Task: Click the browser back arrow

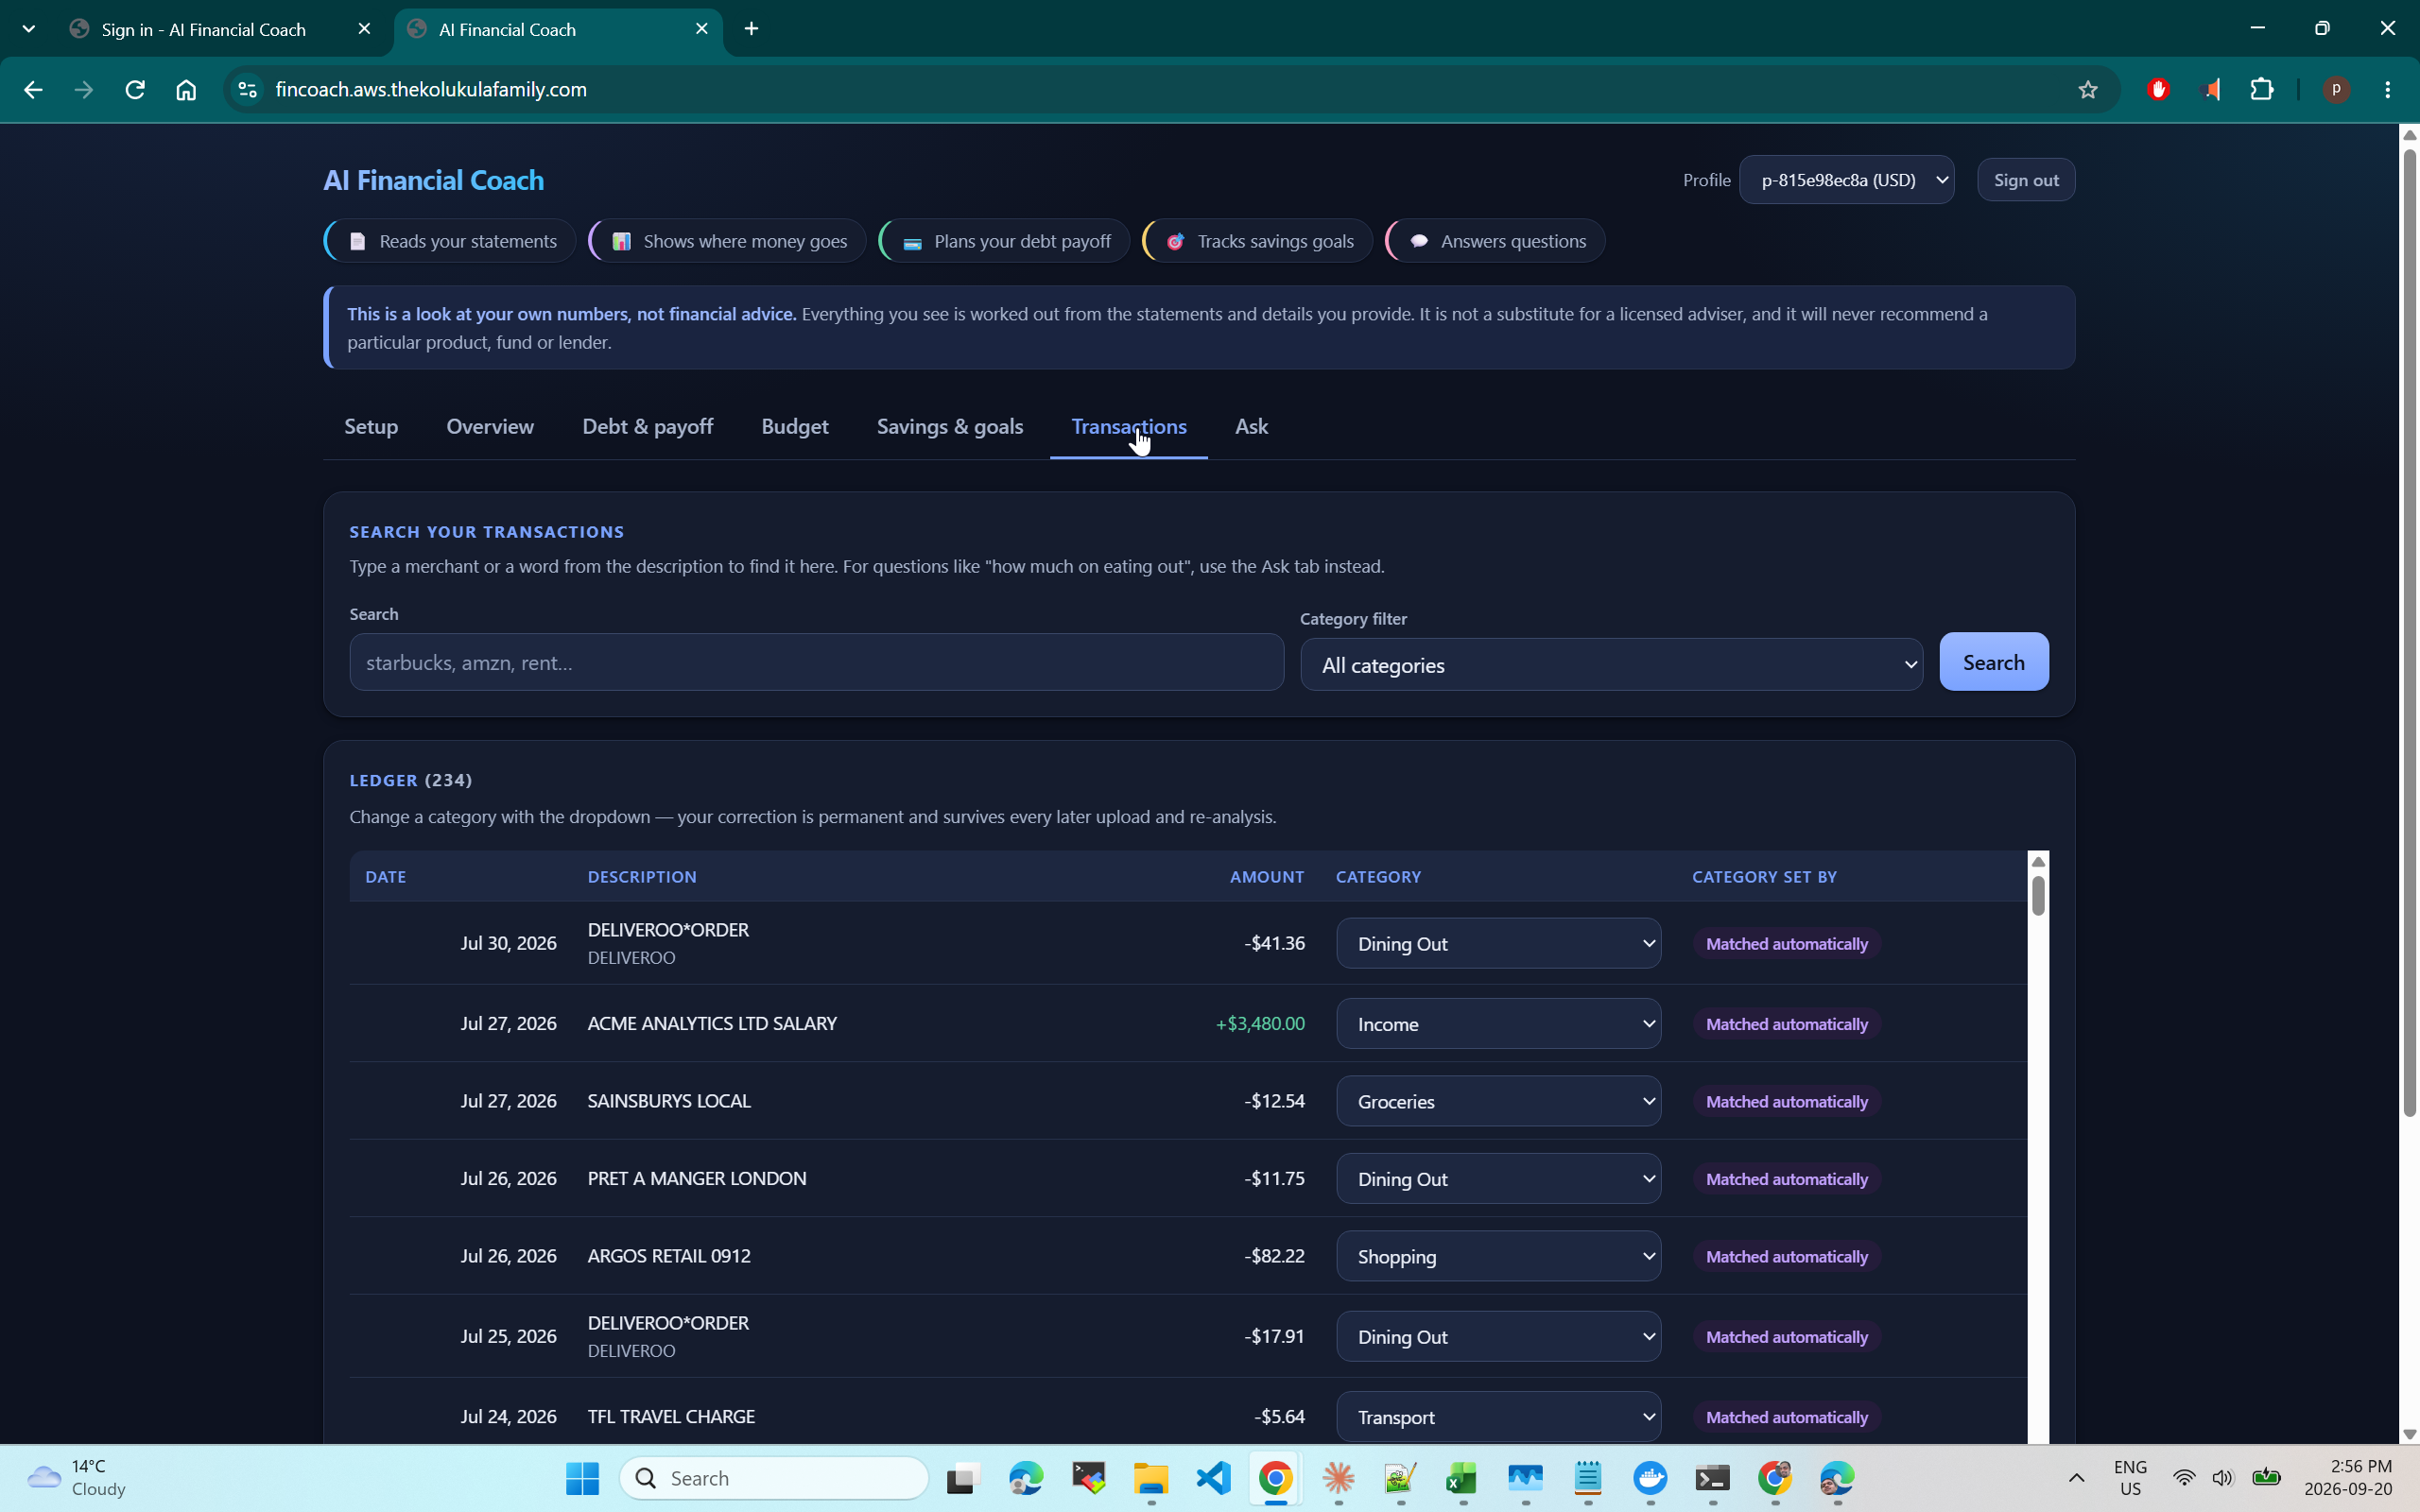Action: coord(33,90)
